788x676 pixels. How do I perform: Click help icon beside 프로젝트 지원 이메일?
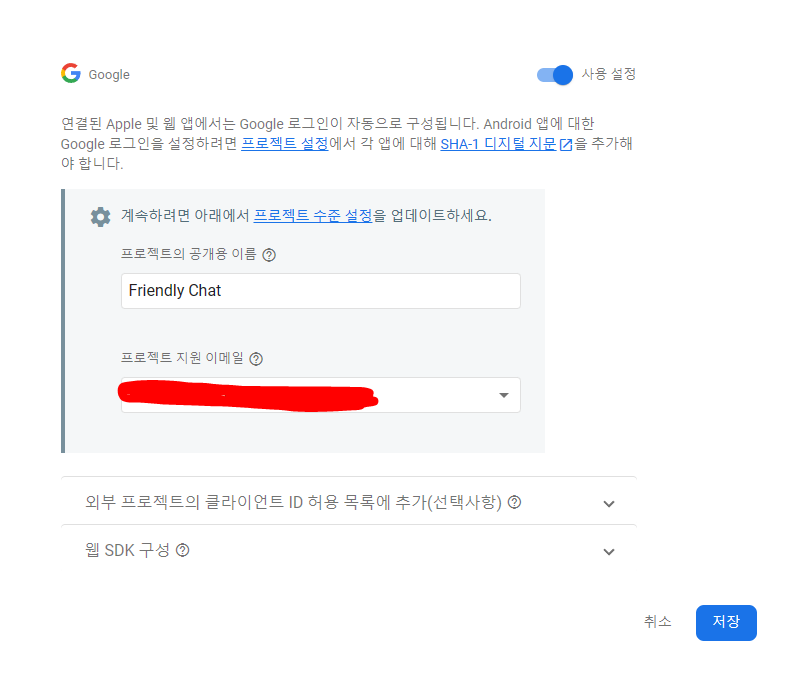click(256, 359)
